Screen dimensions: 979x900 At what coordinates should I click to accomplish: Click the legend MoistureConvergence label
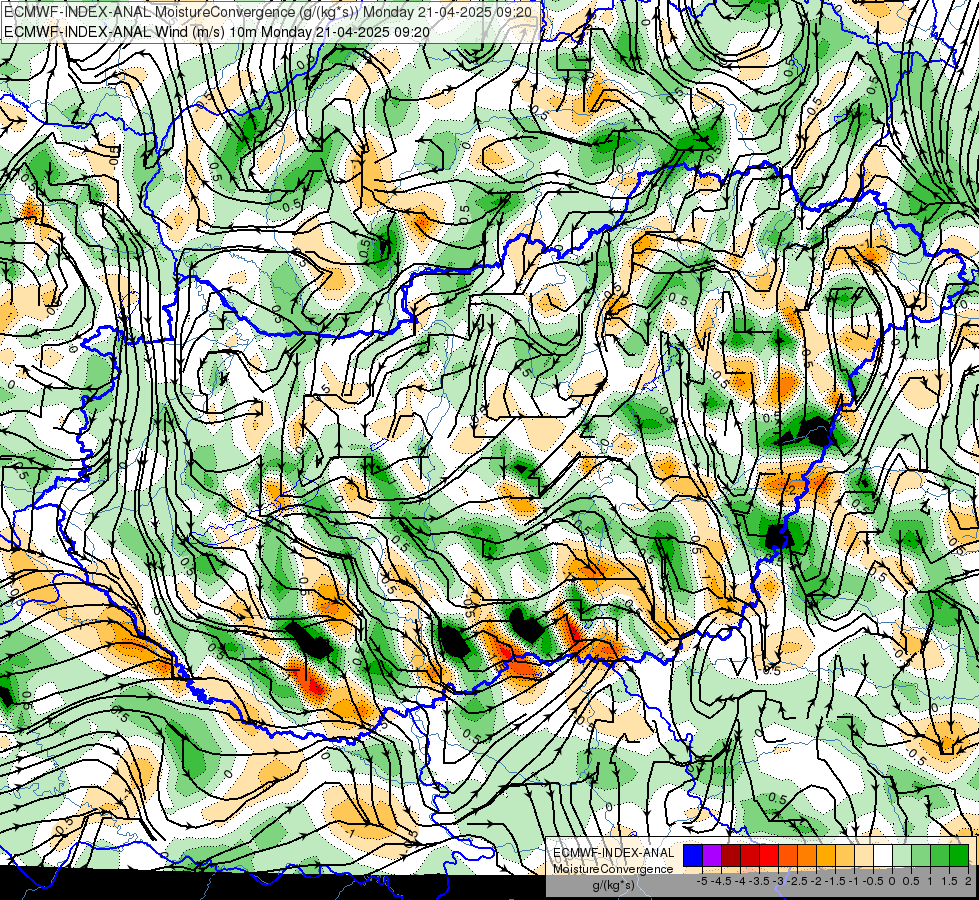tap(613, 869)
